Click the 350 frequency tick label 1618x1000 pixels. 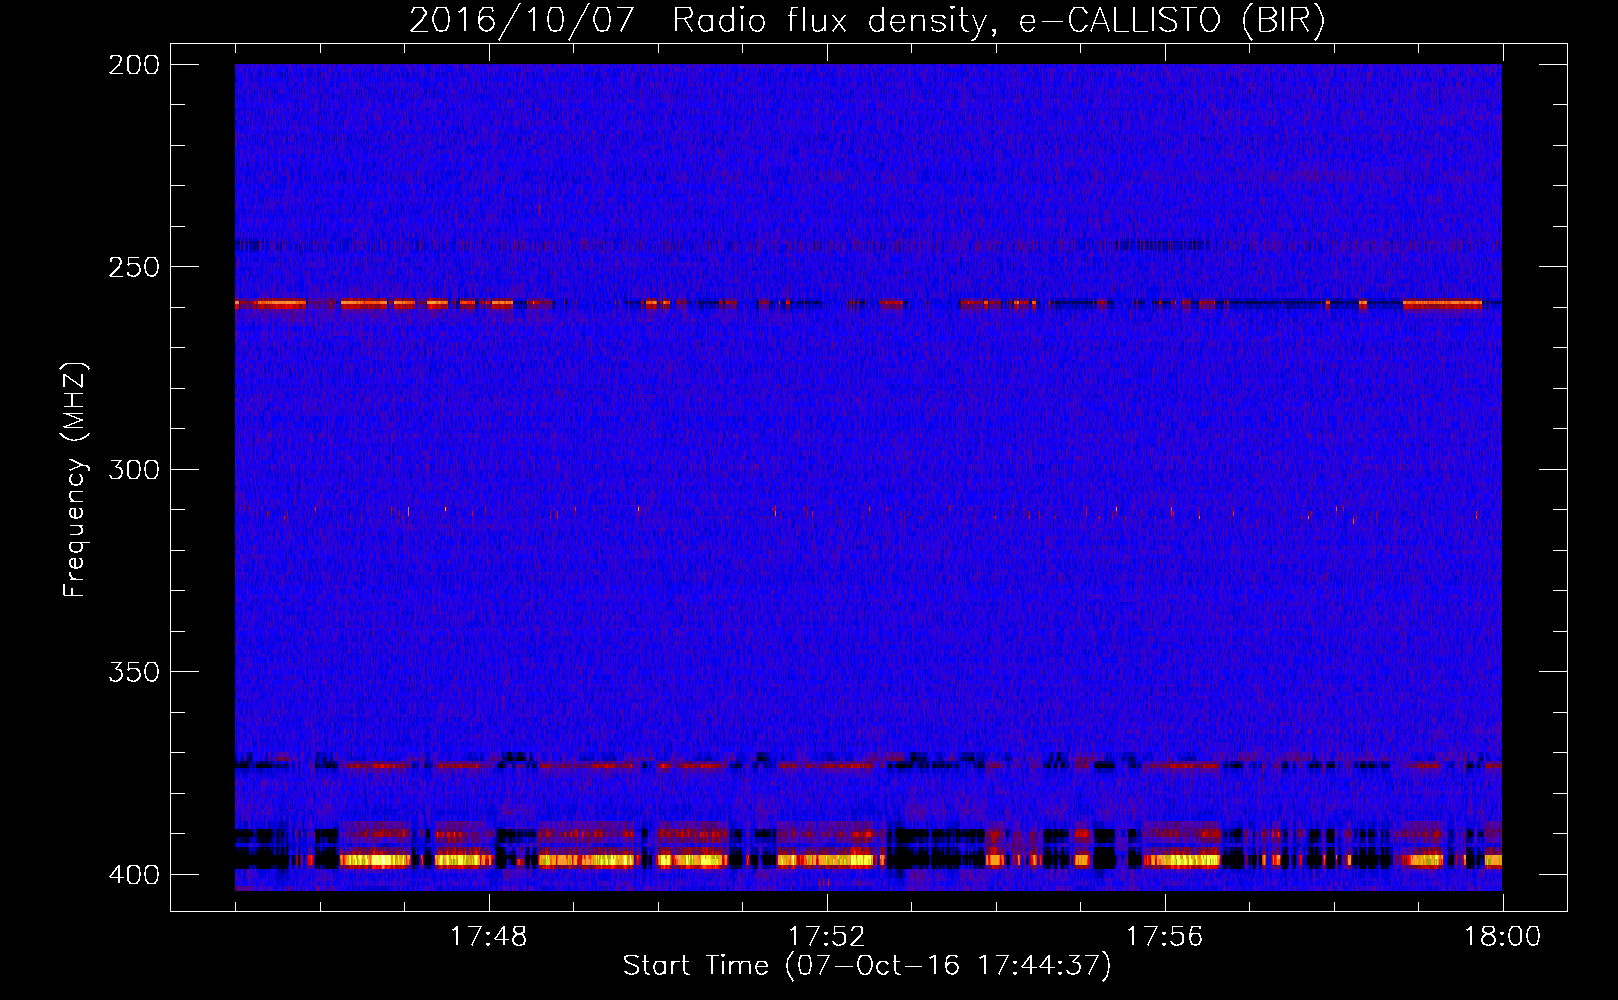134,672
